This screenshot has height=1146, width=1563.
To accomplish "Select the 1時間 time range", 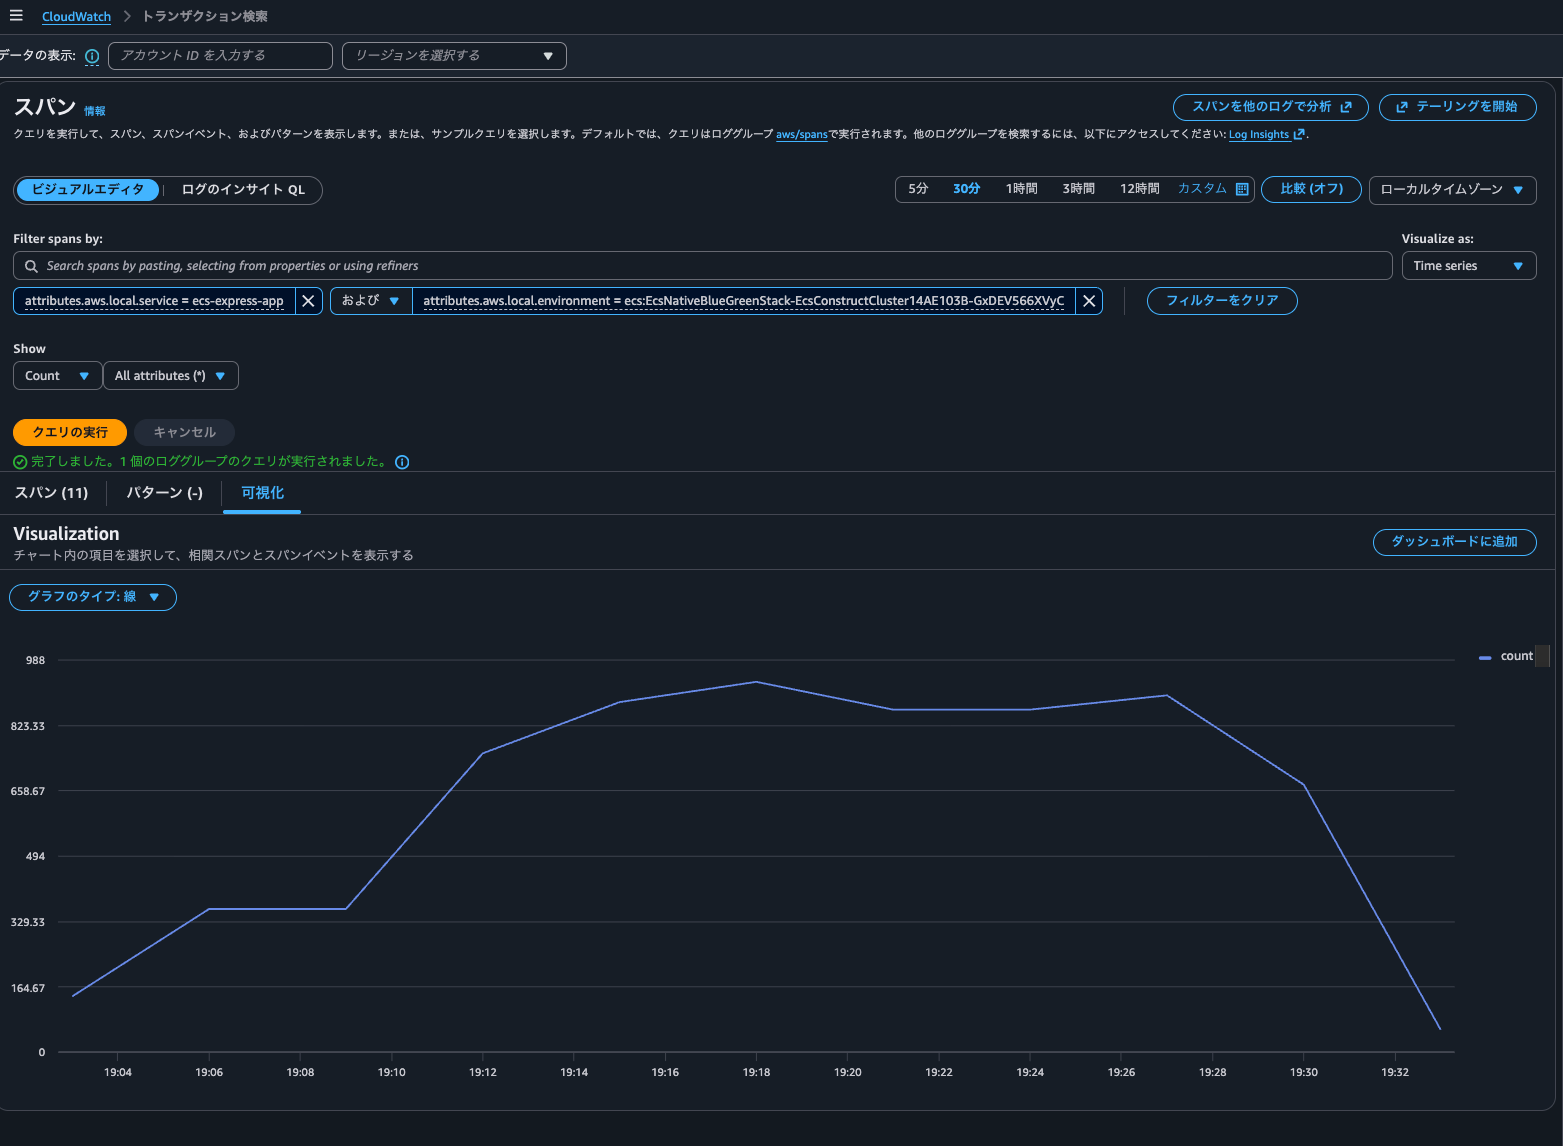I will [1021, 188].
